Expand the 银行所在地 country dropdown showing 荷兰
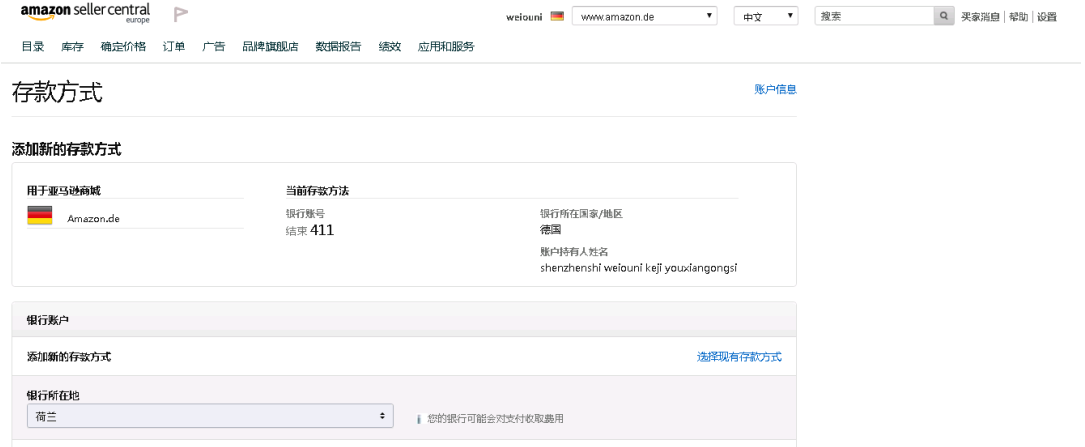Screen dimensions: 1085x447 point(210,416)
